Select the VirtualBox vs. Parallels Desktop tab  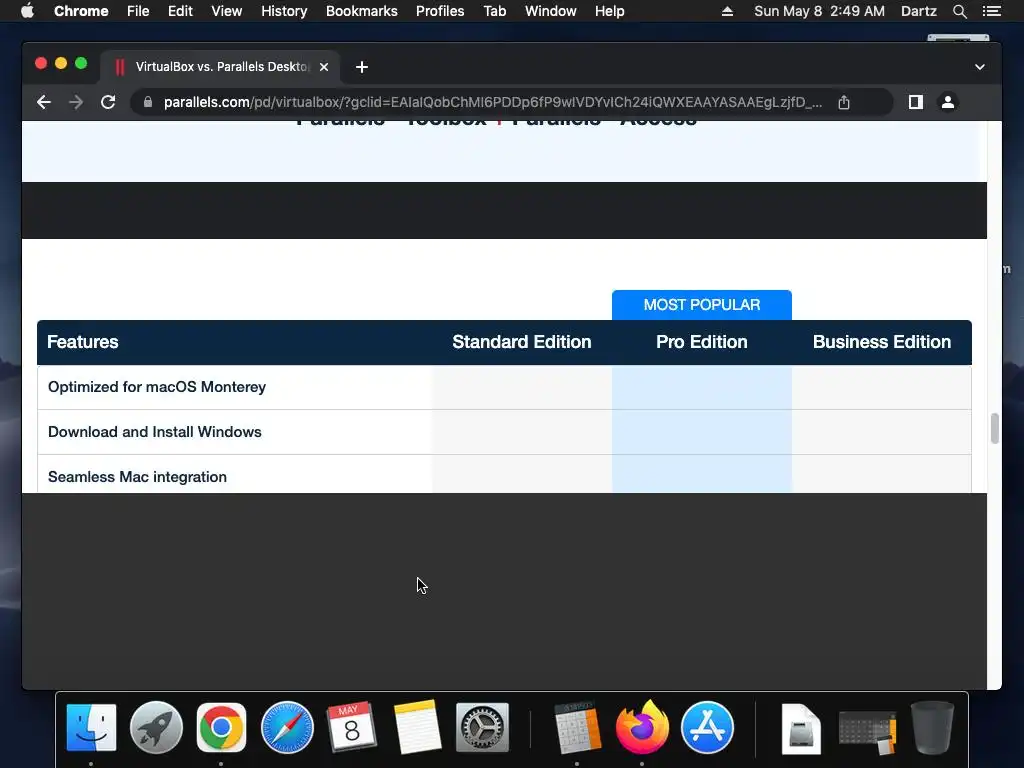(x=220, y=67)
